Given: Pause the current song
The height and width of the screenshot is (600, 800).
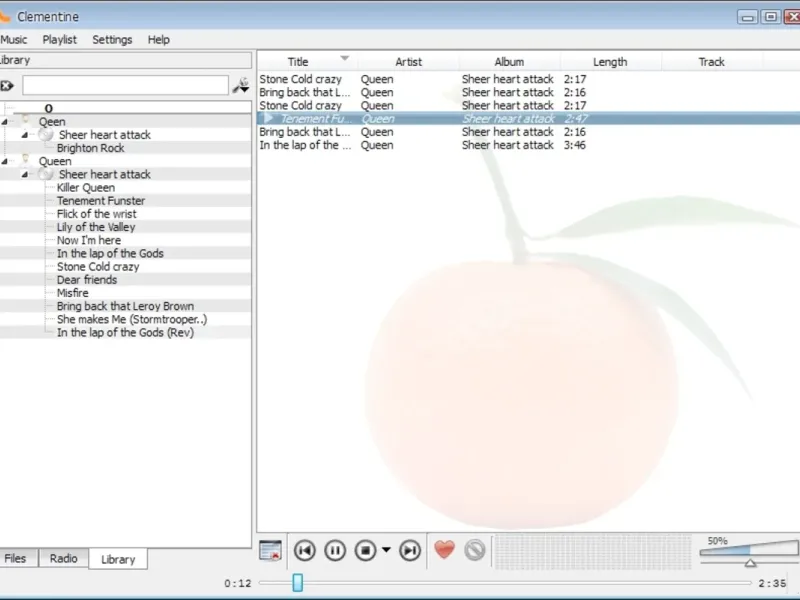Looking at the screenshot, I should coord(335,551).
